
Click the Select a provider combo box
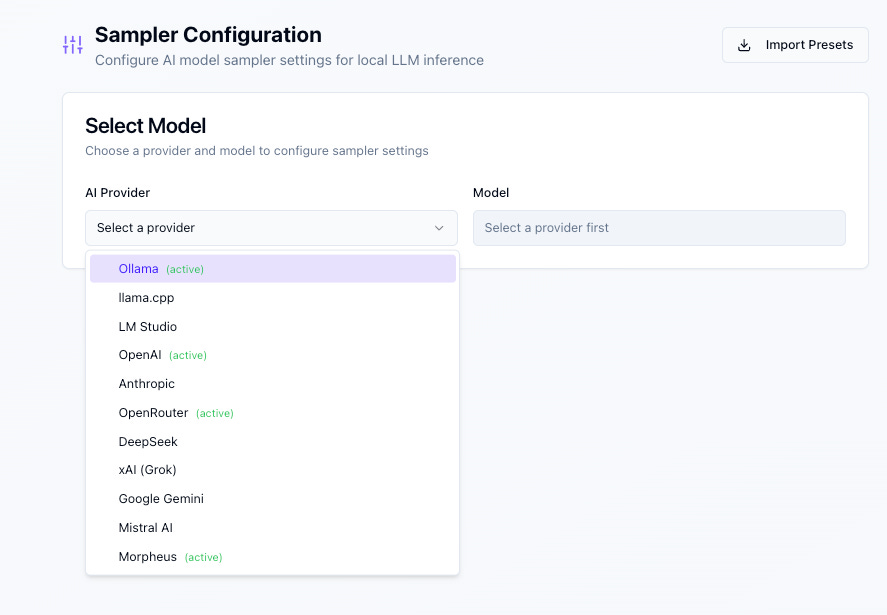271,228
